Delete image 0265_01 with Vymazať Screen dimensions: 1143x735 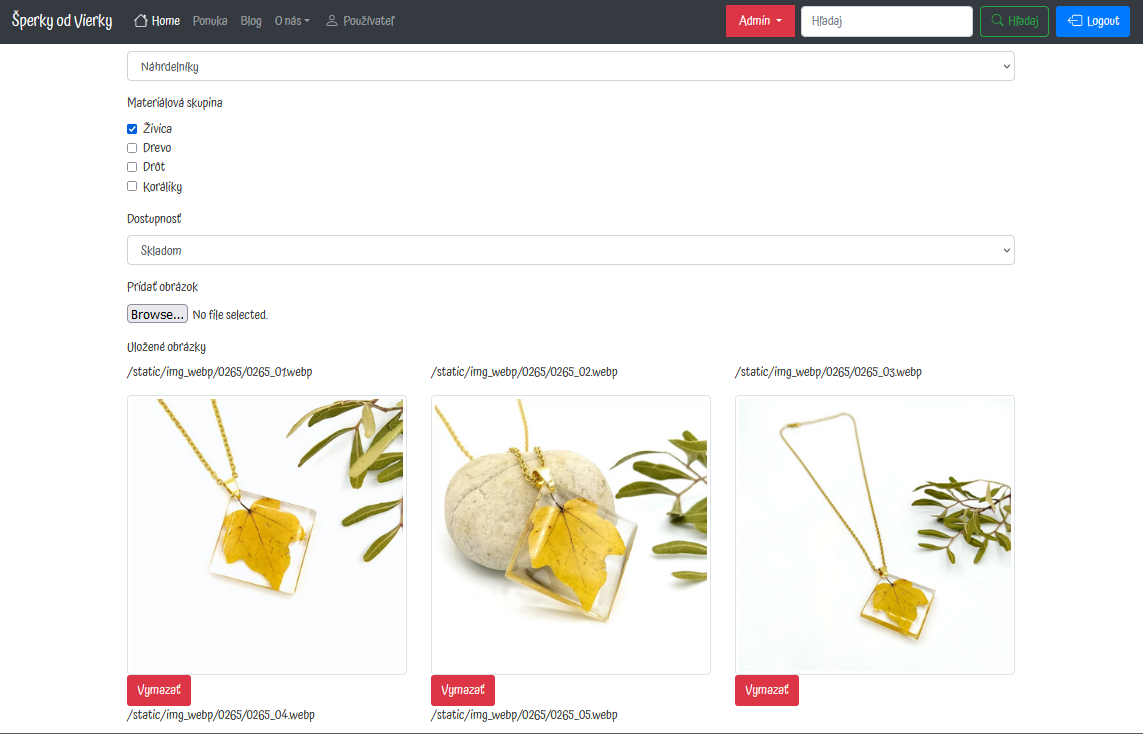[x=159, y=691]
